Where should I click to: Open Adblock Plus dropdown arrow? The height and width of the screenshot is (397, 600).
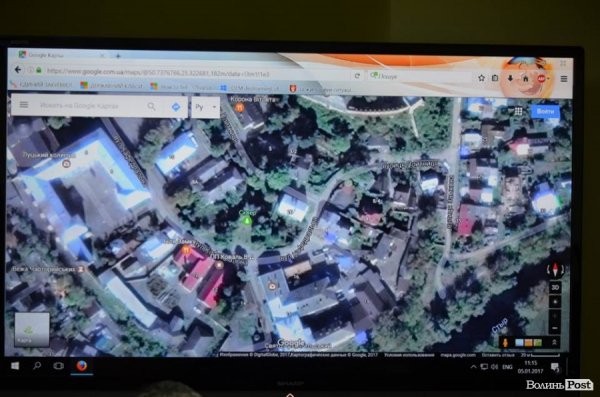point(549,79)
